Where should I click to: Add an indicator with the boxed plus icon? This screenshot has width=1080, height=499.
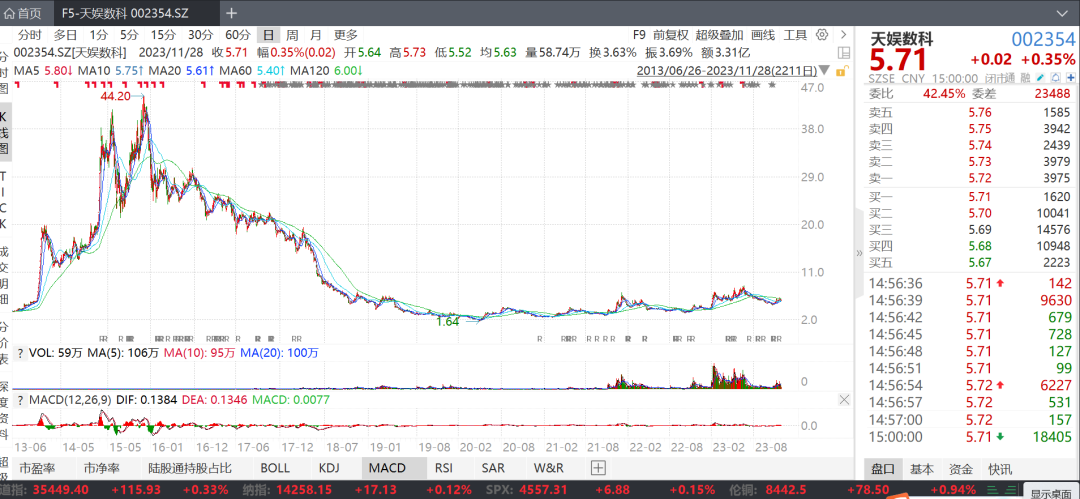click(599, 468)
